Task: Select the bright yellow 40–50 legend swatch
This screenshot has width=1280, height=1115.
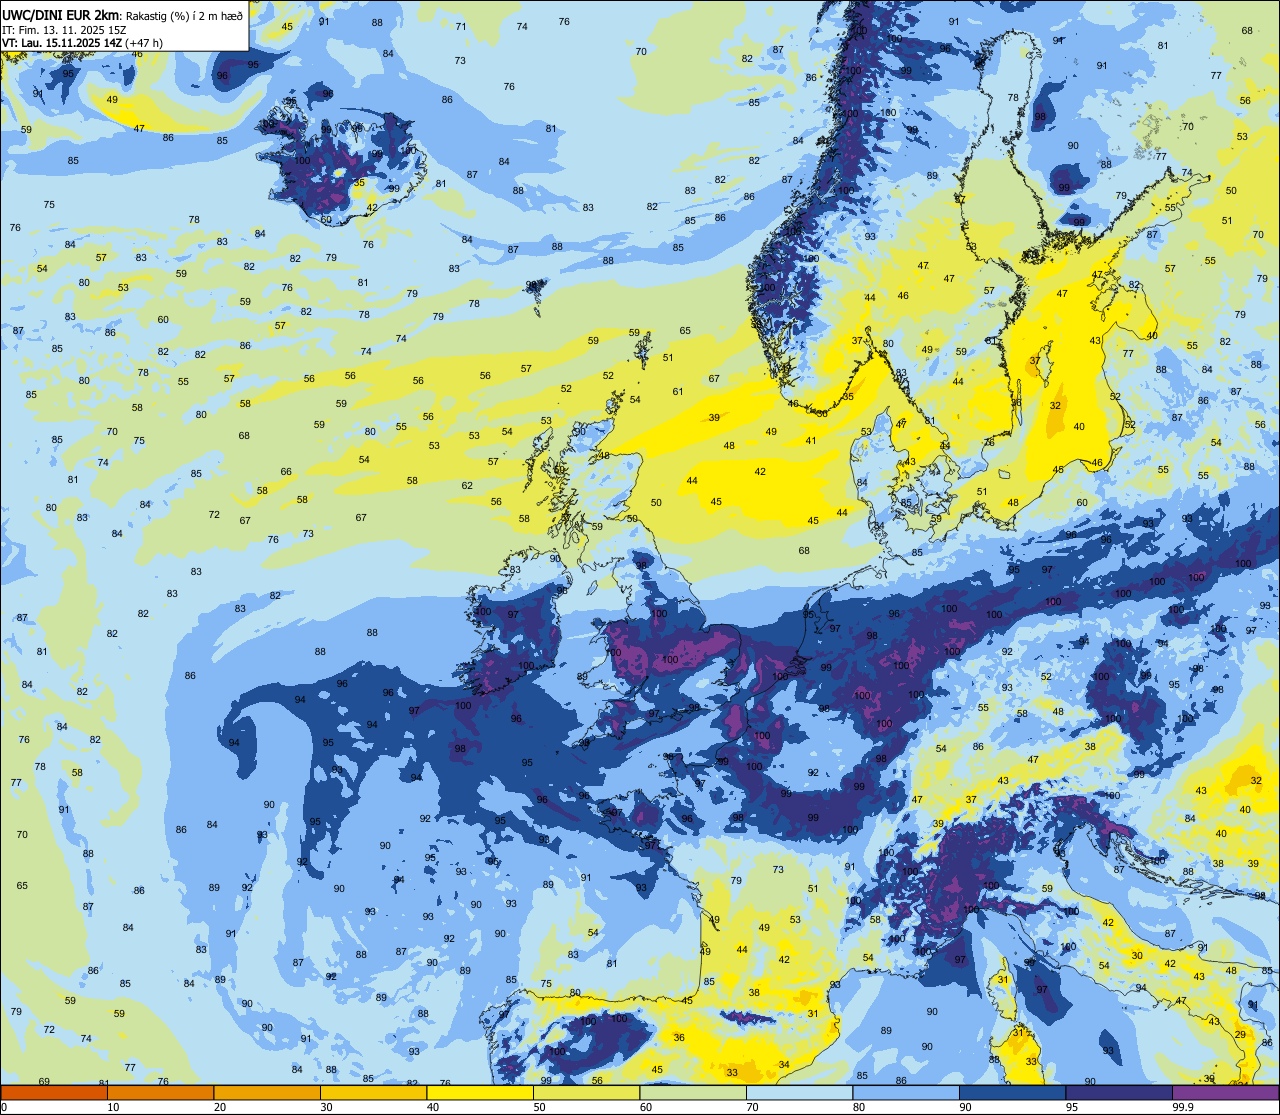Action: (480, 1092)
